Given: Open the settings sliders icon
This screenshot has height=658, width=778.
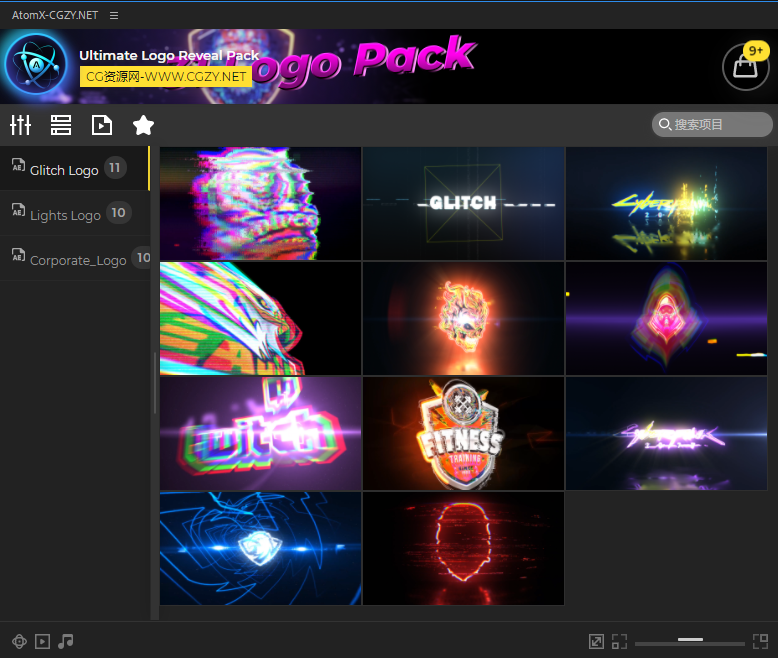Looking at the screenshot, I should (x=20, y=125).
